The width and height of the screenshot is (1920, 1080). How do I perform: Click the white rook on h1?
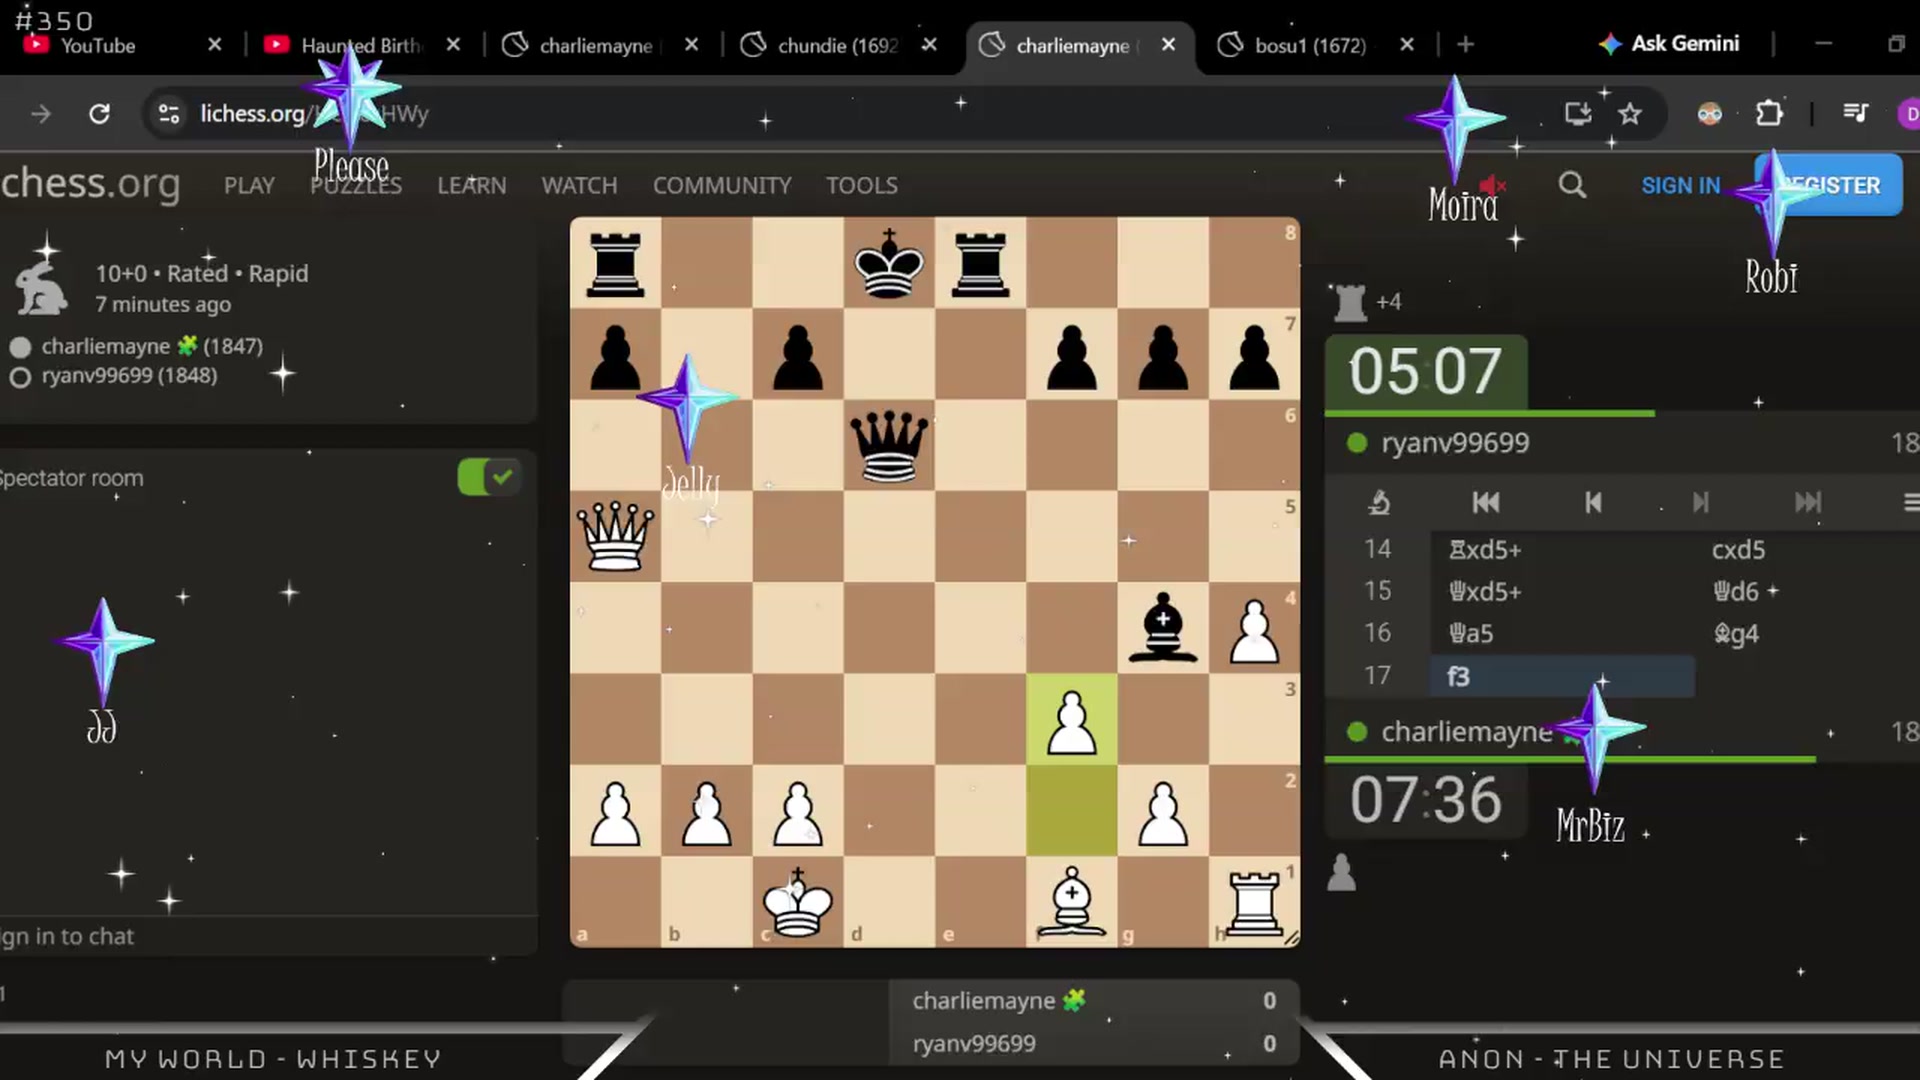click(x=1254, y=902)
